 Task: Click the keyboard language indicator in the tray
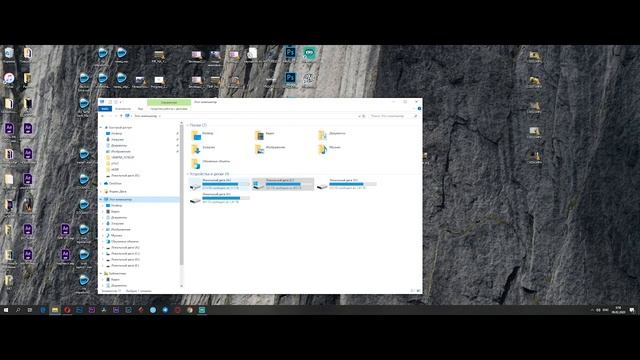point(606,310)
